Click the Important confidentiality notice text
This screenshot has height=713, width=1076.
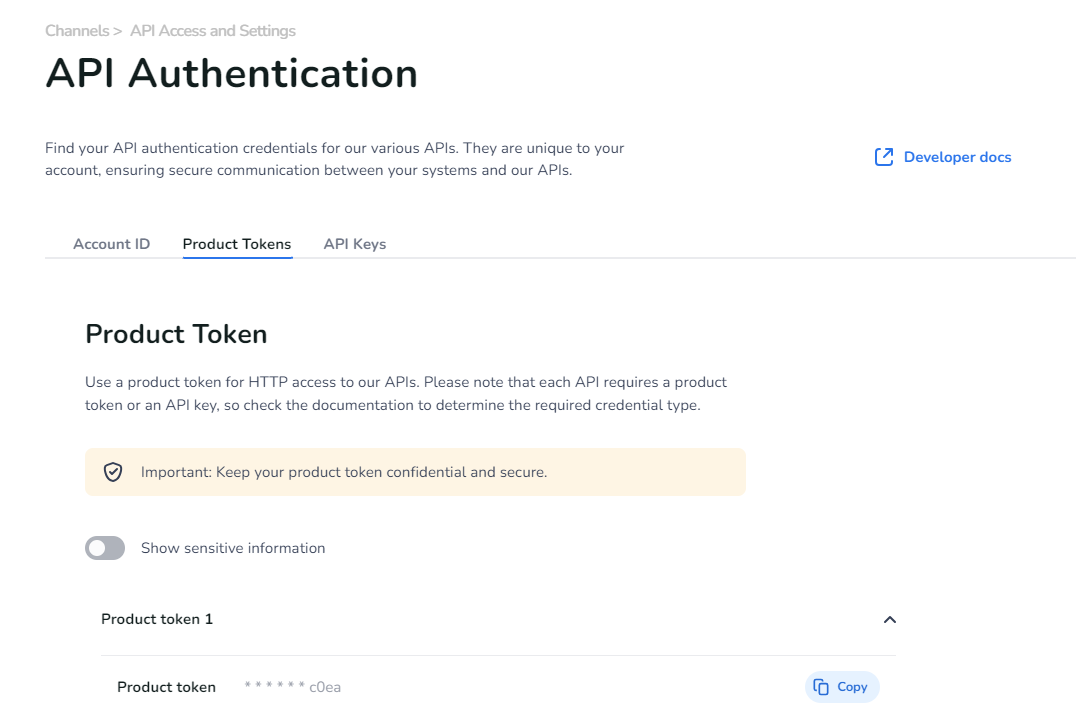pos(343,472)
